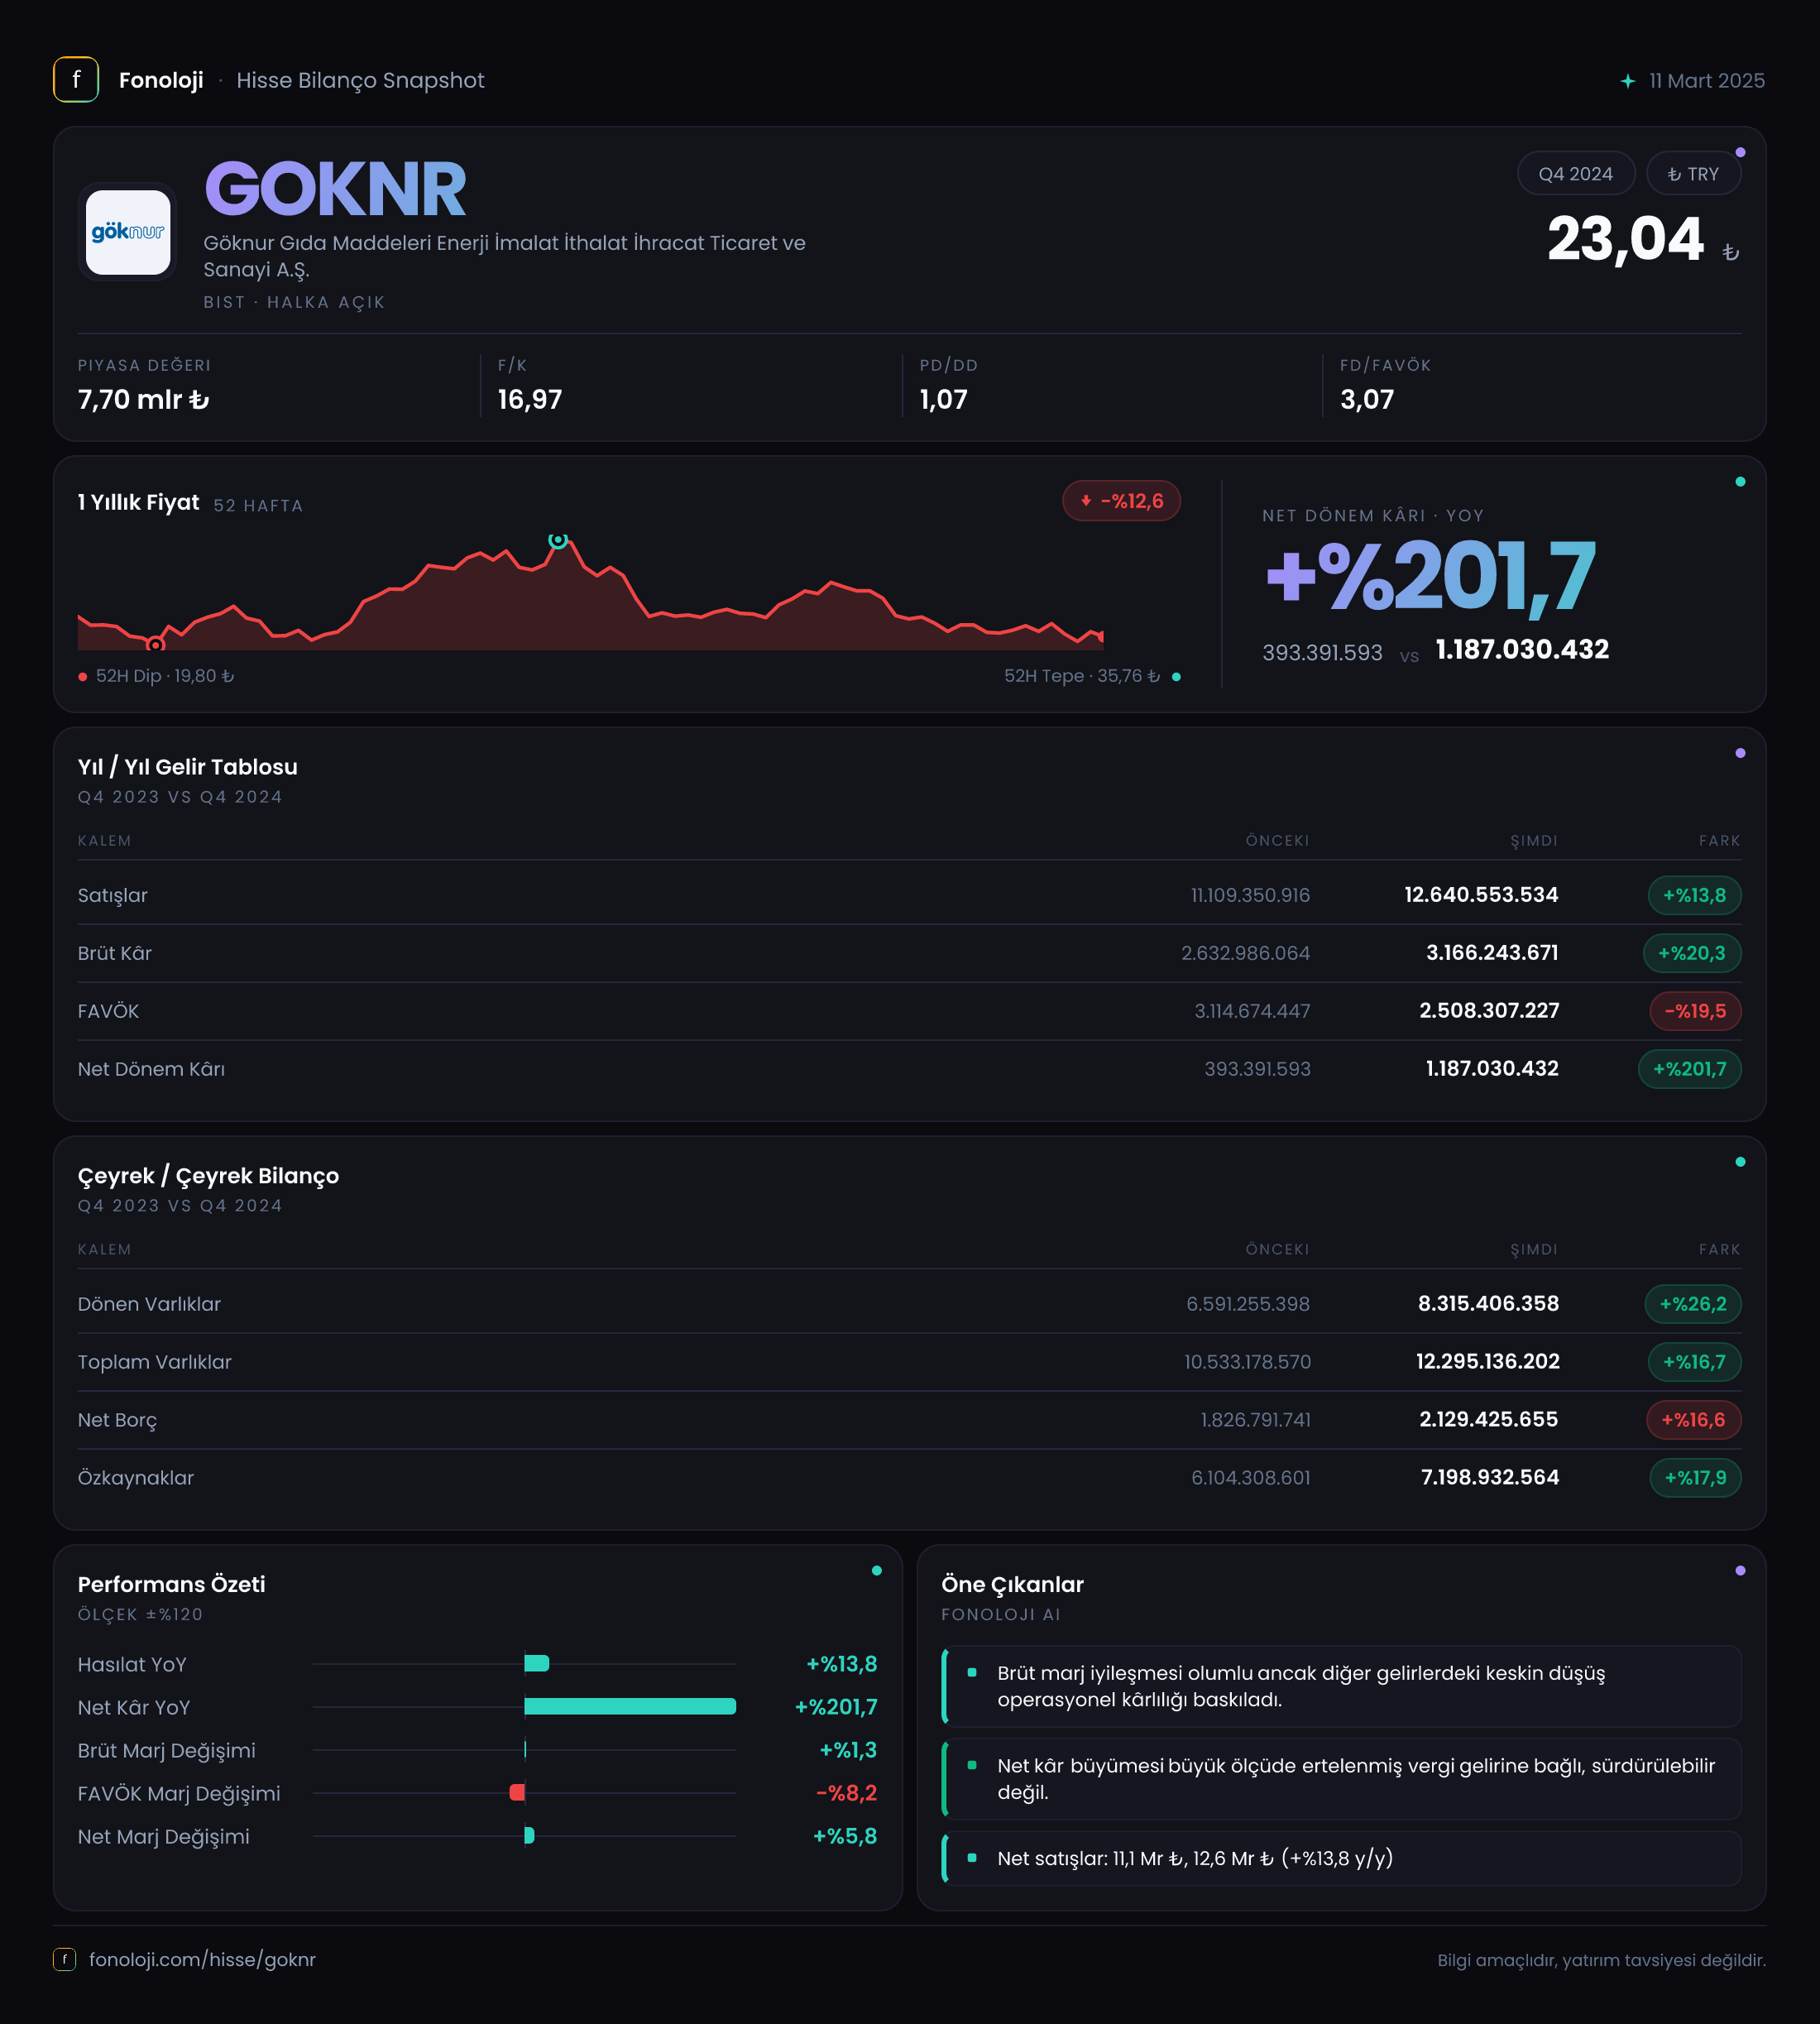This screenshot has height=2024, width=1820.
Task: Click the Performans Özeti heading
Action: (x=172, y=1584)
